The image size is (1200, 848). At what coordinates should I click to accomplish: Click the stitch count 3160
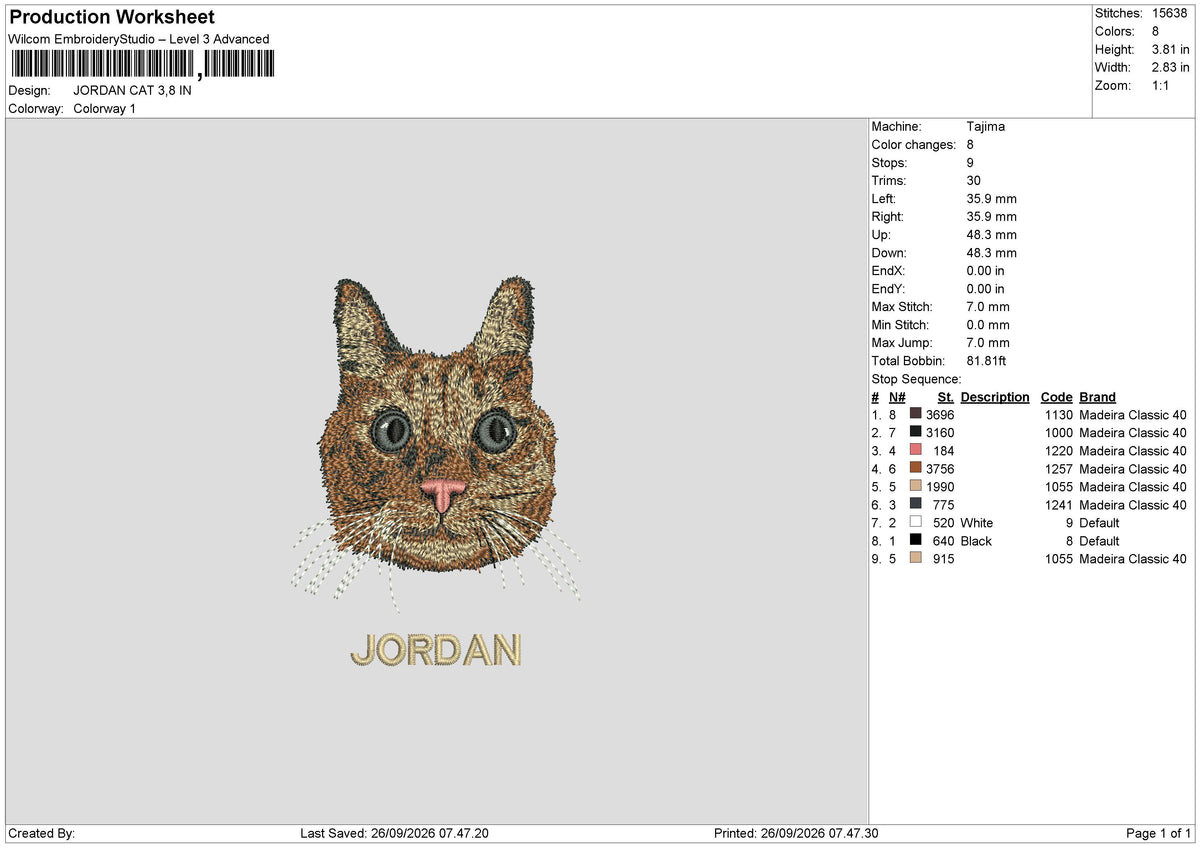(x=940, y=432)
